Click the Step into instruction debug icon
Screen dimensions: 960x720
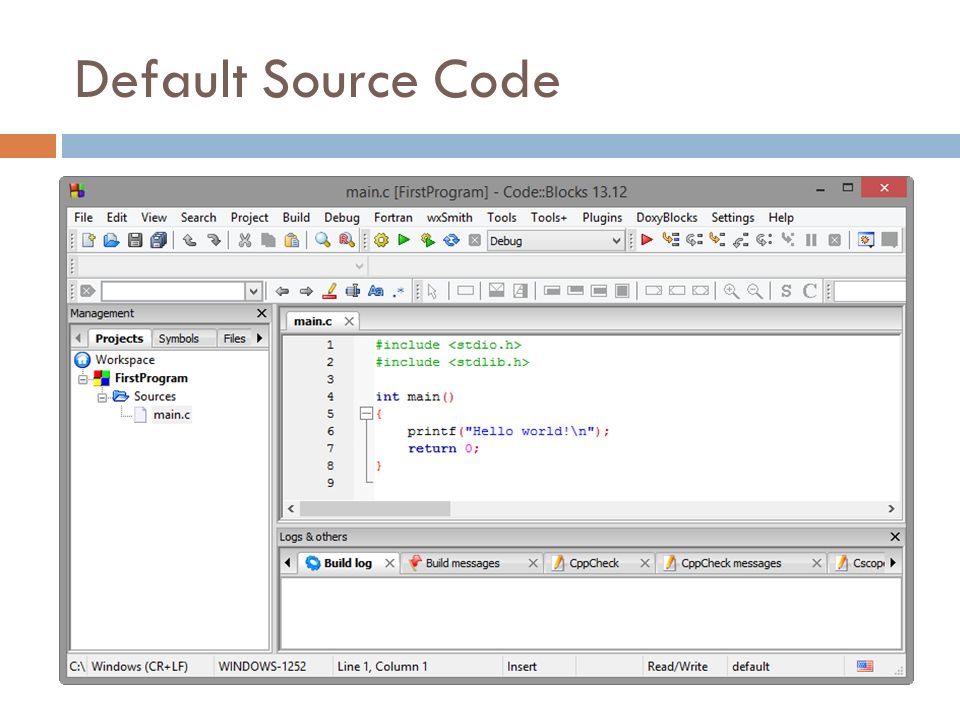[x=788, y=240]
